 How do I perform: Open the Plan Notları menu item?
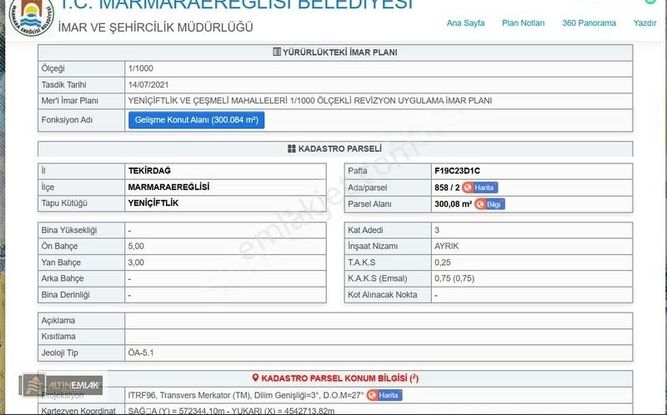click(x=523, y=22)
